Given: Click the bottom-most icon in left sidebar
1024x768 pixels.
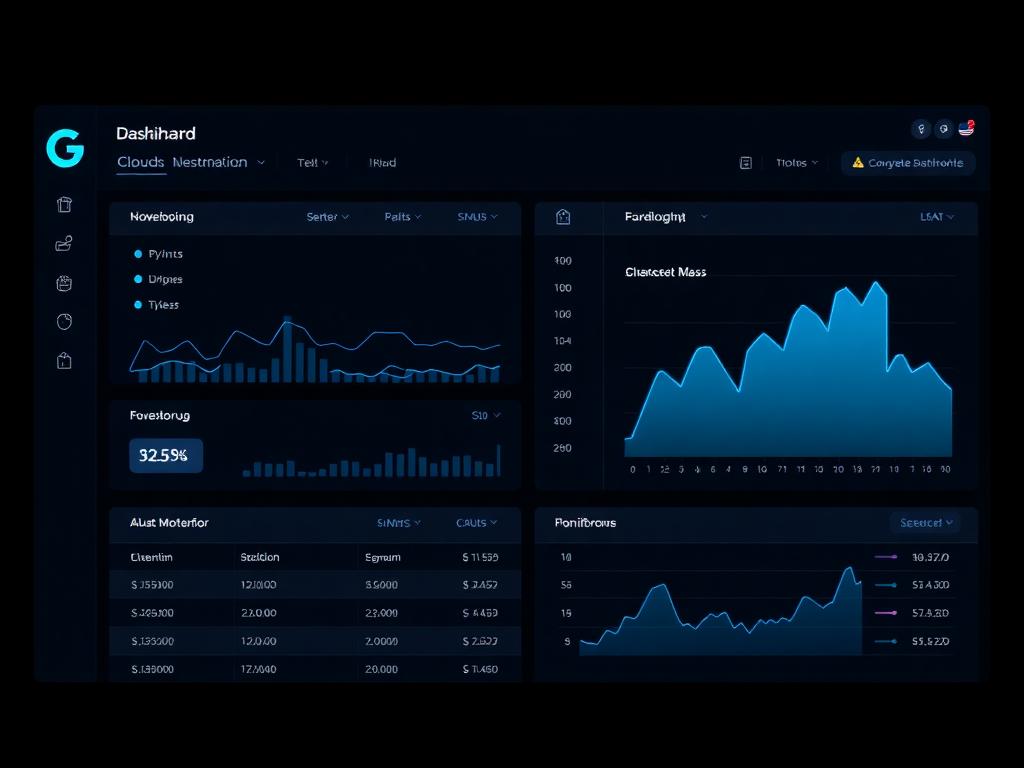Looking at the screenshot, I should (x=64, y=361).
